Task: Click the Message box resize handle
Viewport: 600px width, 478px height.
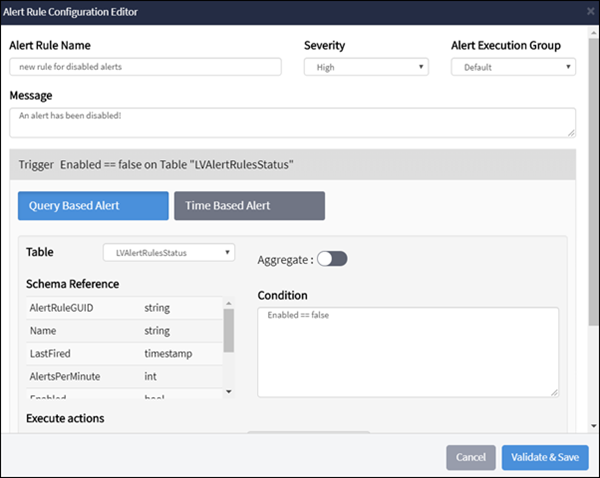Action: click(571, 131)
